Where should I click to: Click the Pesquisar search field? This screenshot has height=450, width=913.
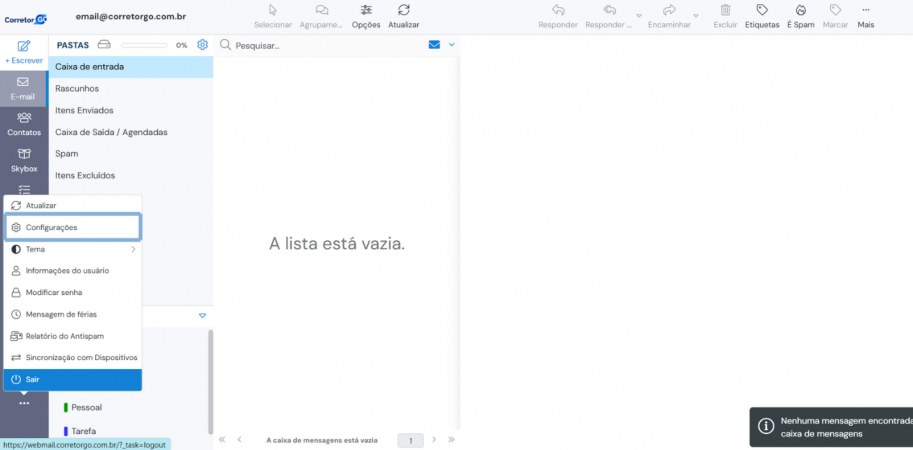[329, 45]
